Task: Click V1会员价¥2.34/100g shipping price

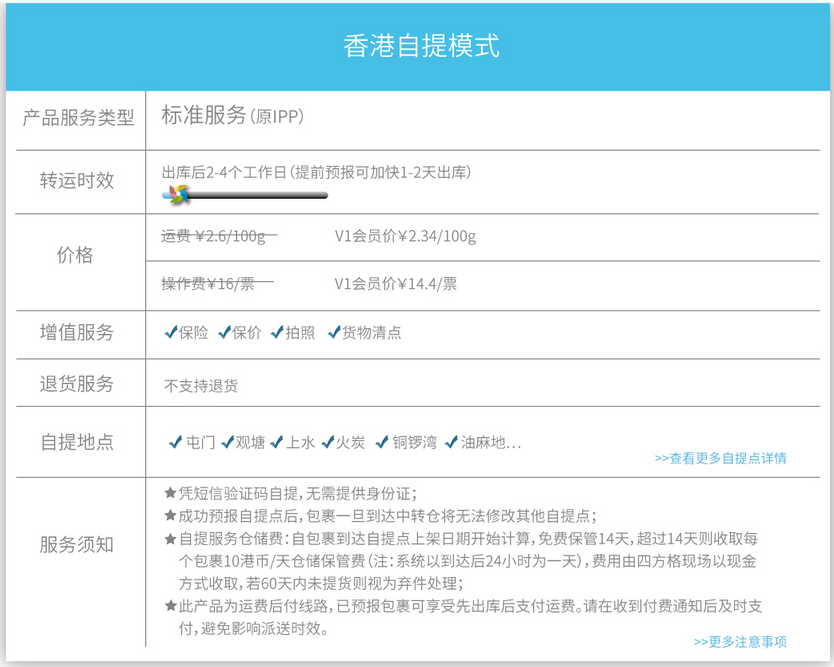Action: pos(405,237)
